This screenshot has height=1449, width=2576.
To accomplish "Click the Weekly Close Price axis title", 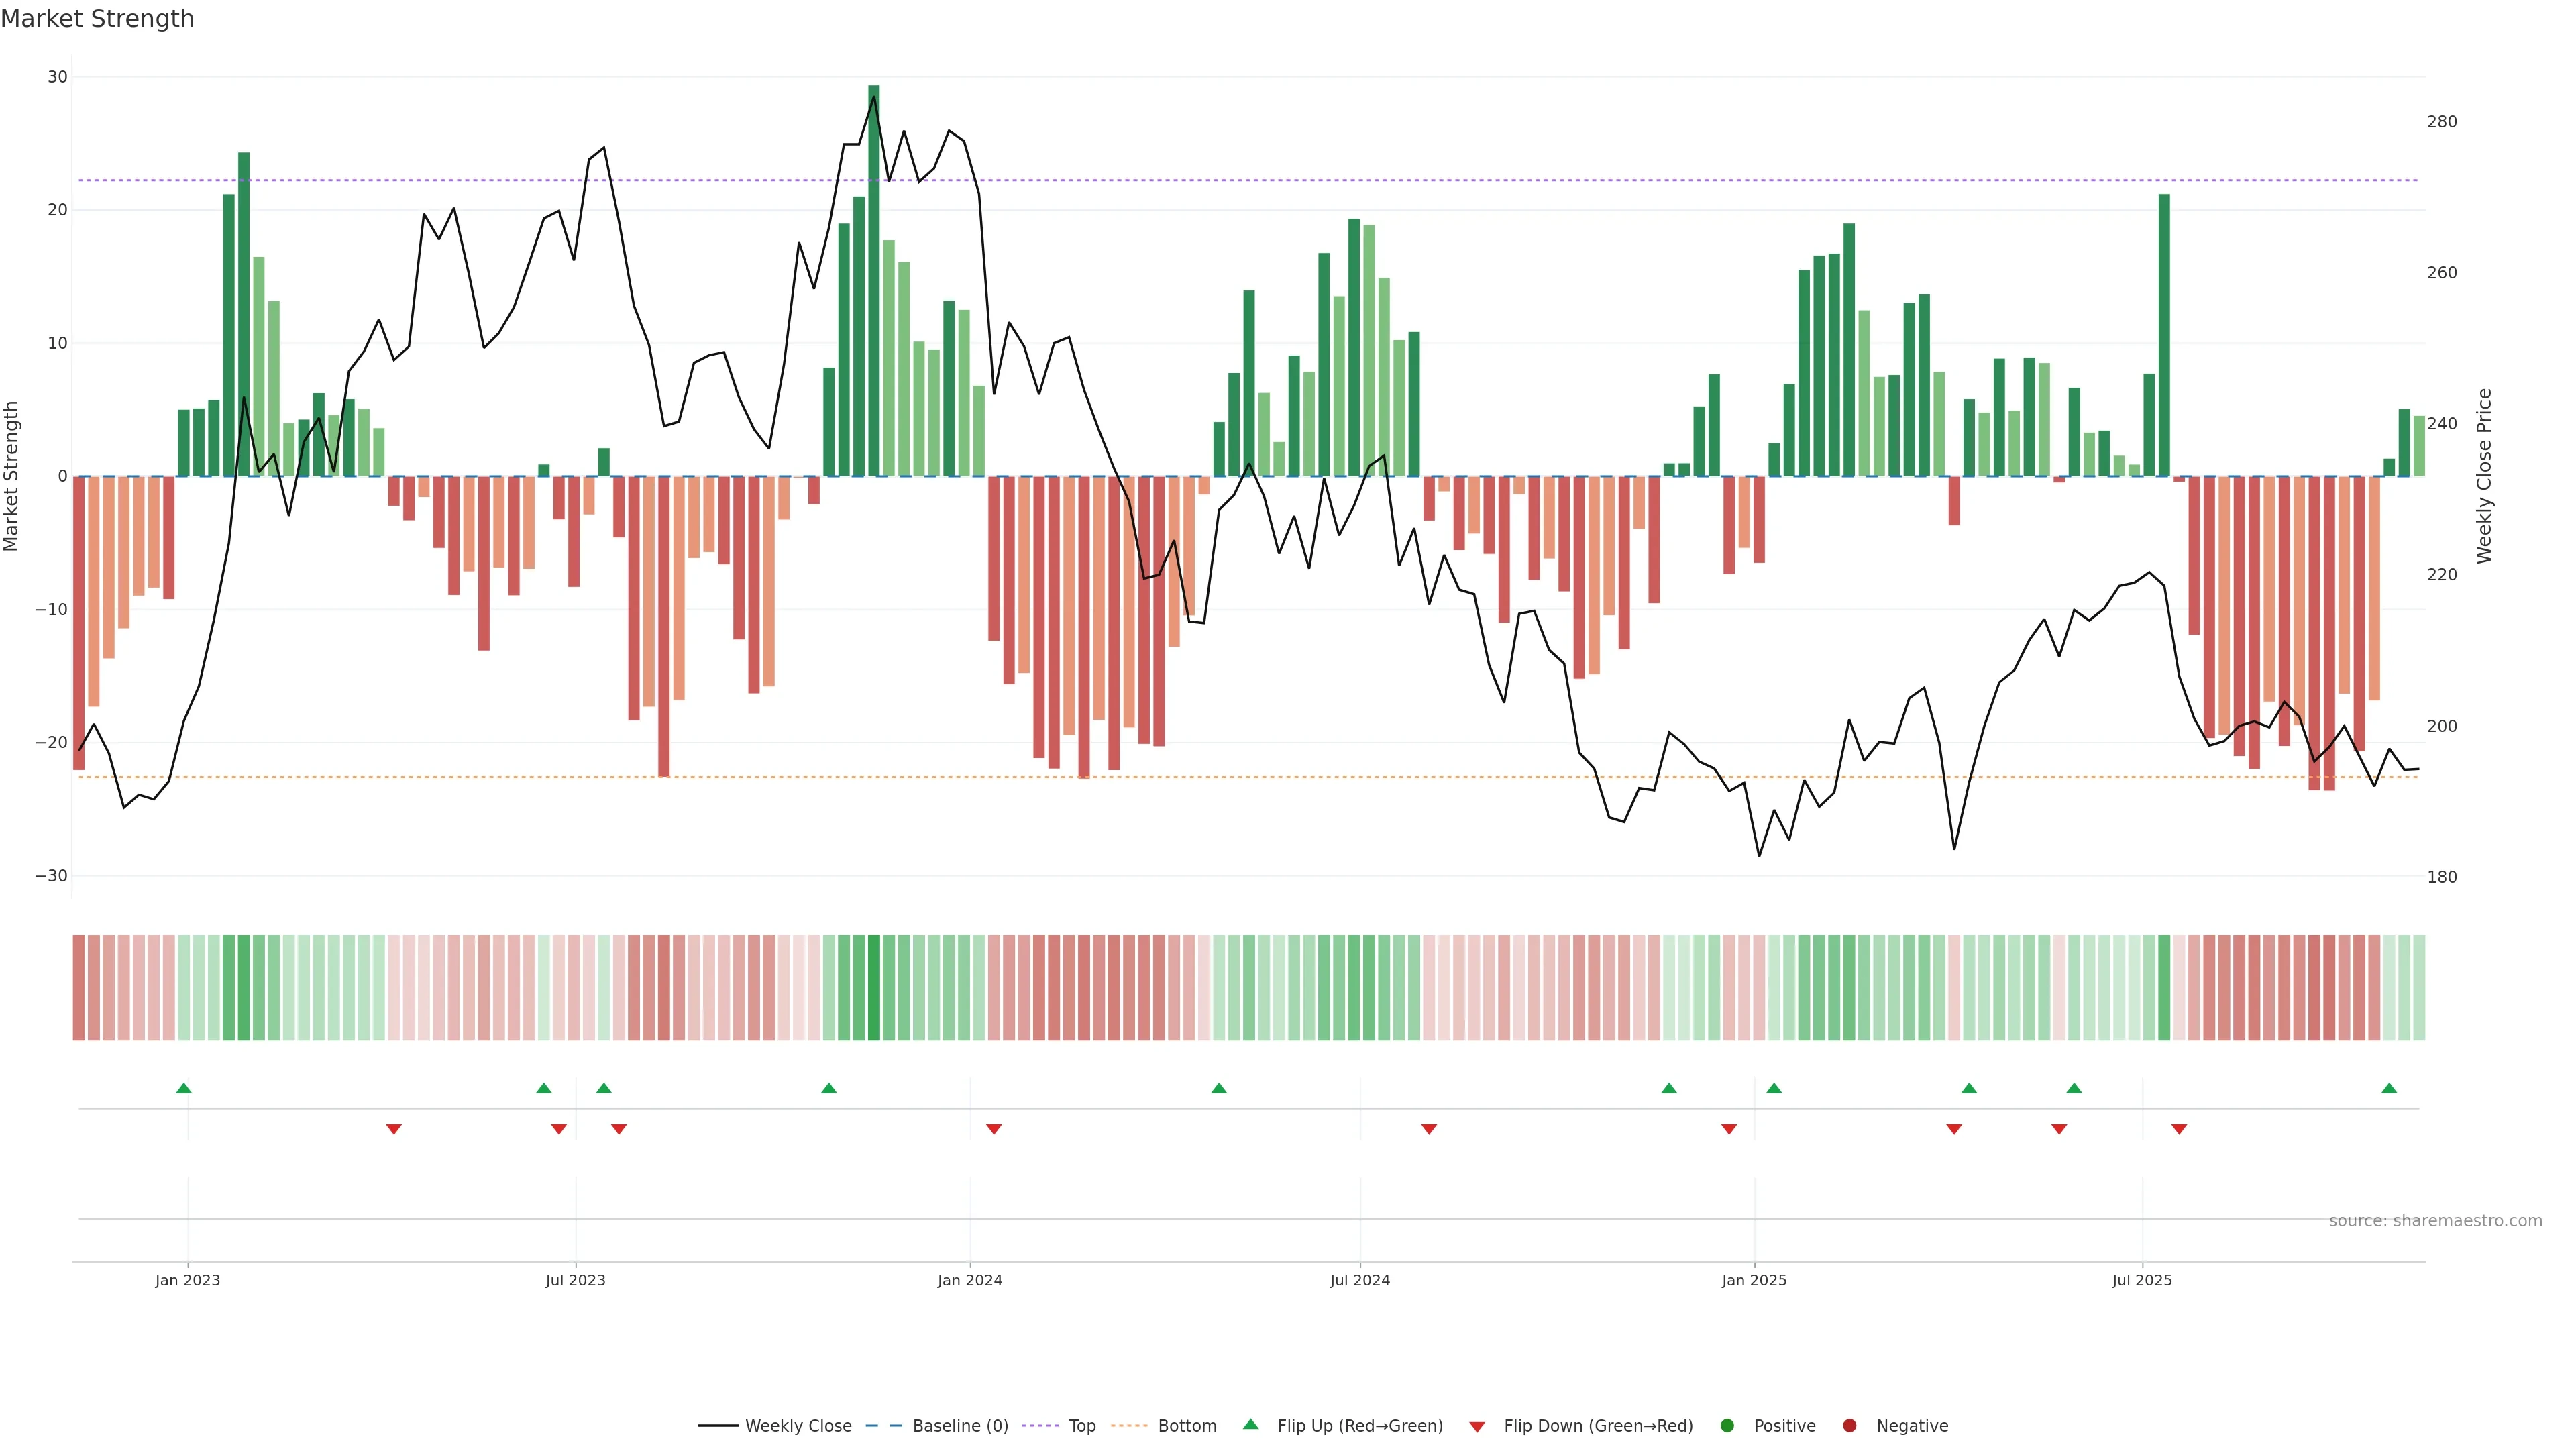I will (x=2484, y=476).
